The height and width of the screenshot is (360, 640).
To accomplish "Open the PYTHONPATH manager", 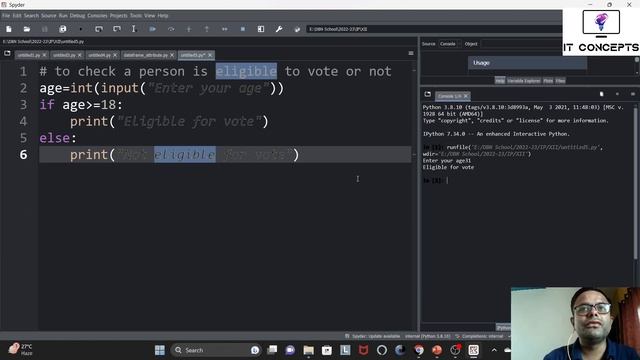I will 297,29.
